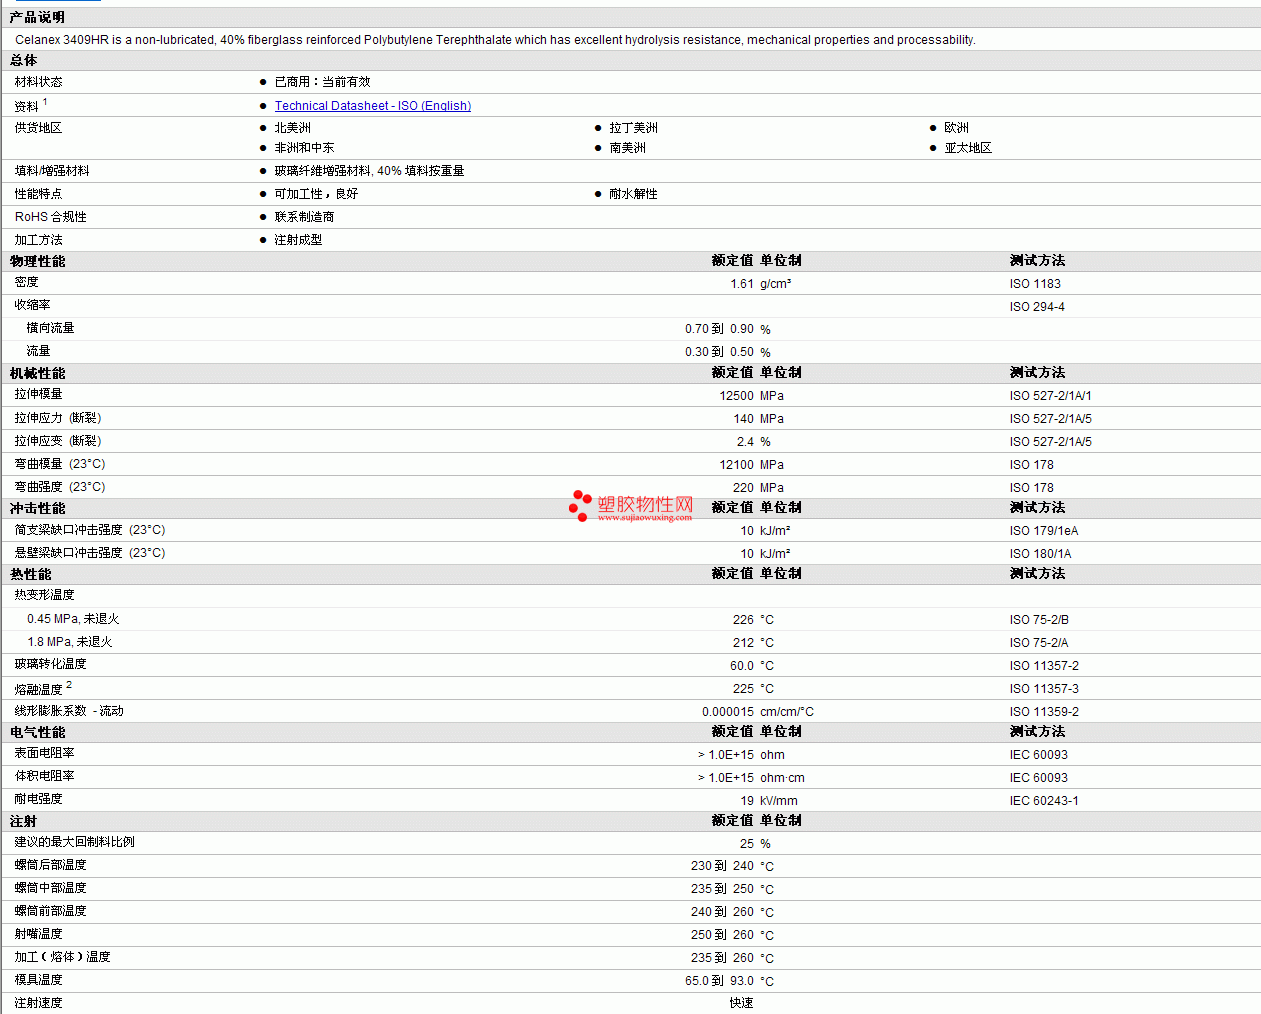Click the 建议的最大回制料比例 row label

[x=75, y=842]
